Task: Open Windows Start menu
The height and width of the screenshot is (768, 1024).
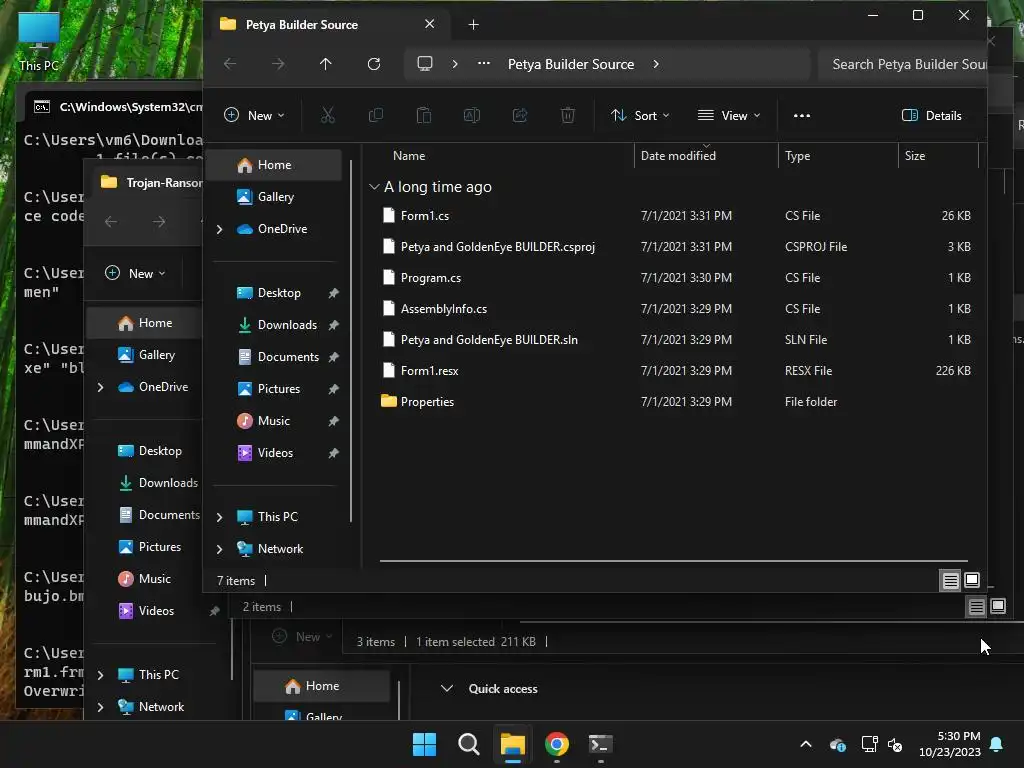Action: [424, 744]
